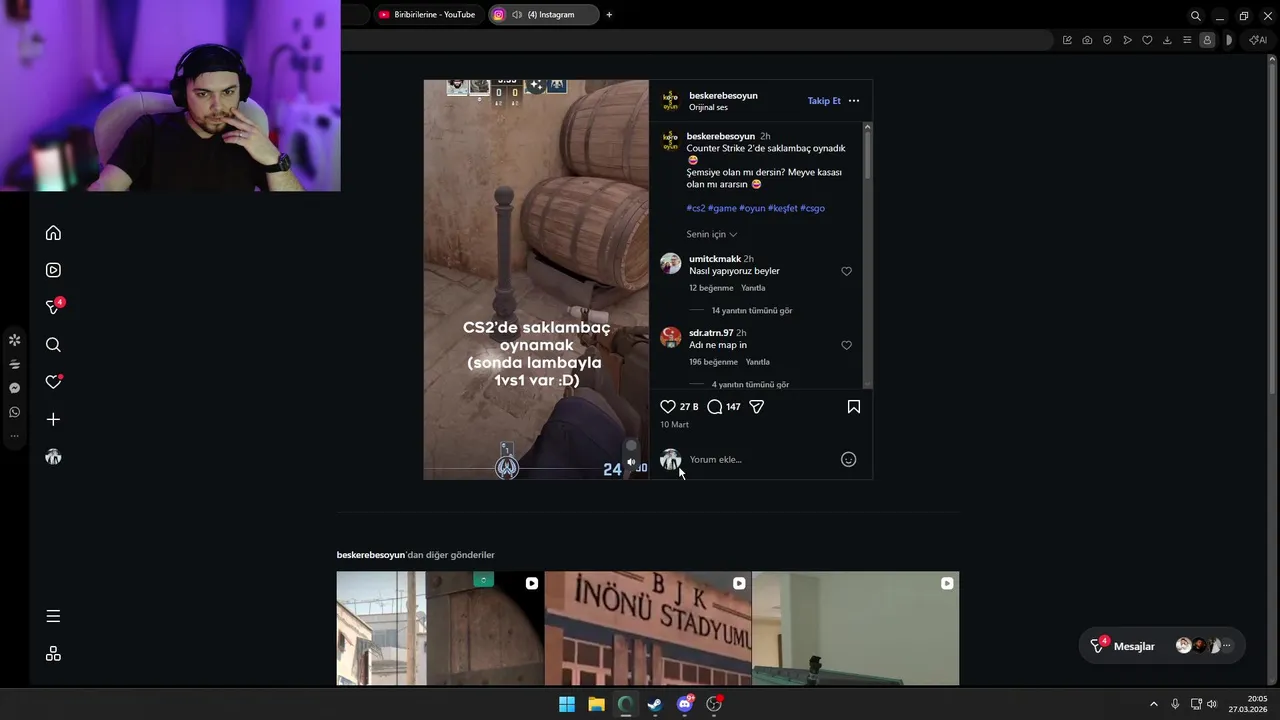Image resolution: width=1280 pixels, height=720 pixels.
Task: Like the umitckmakk comment
Action: point(846,271)
